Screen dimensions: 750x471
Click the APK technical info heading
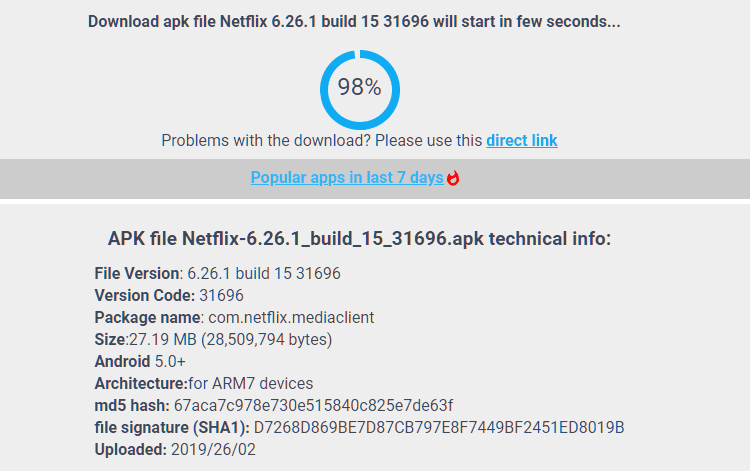(x=359, y=238)
